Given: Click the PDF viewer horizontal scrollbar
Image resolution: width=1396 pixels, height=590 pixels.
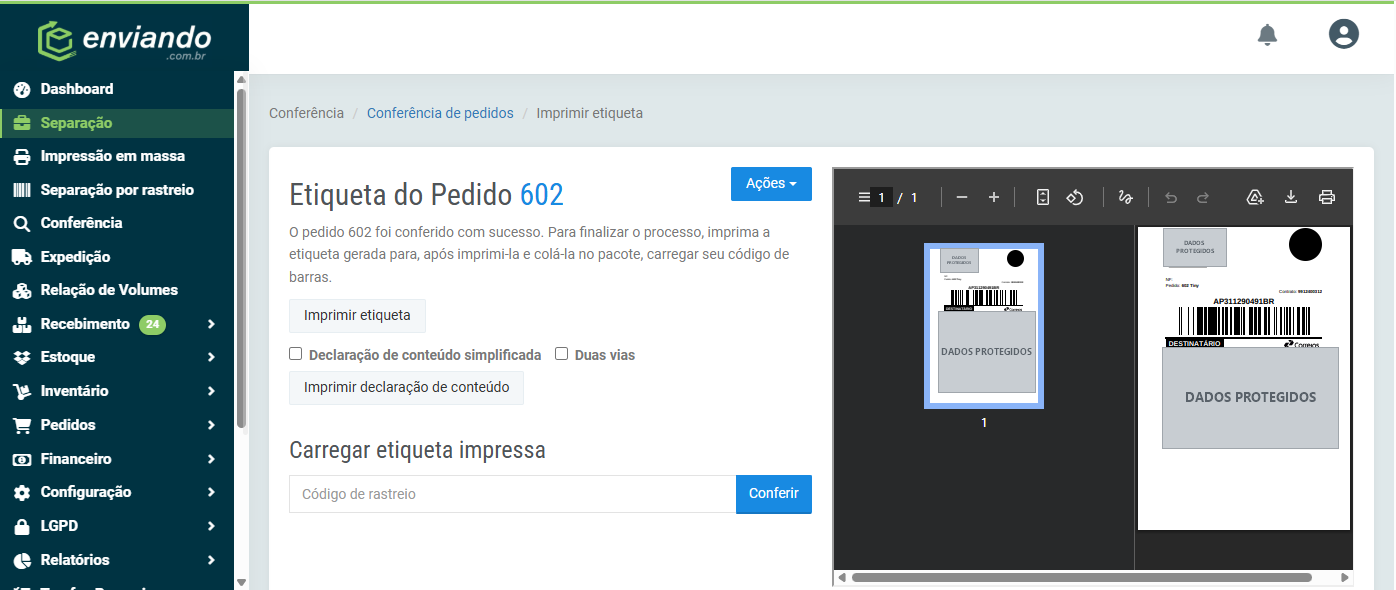Looking at the screenshot, I should tap(1081, 577).
